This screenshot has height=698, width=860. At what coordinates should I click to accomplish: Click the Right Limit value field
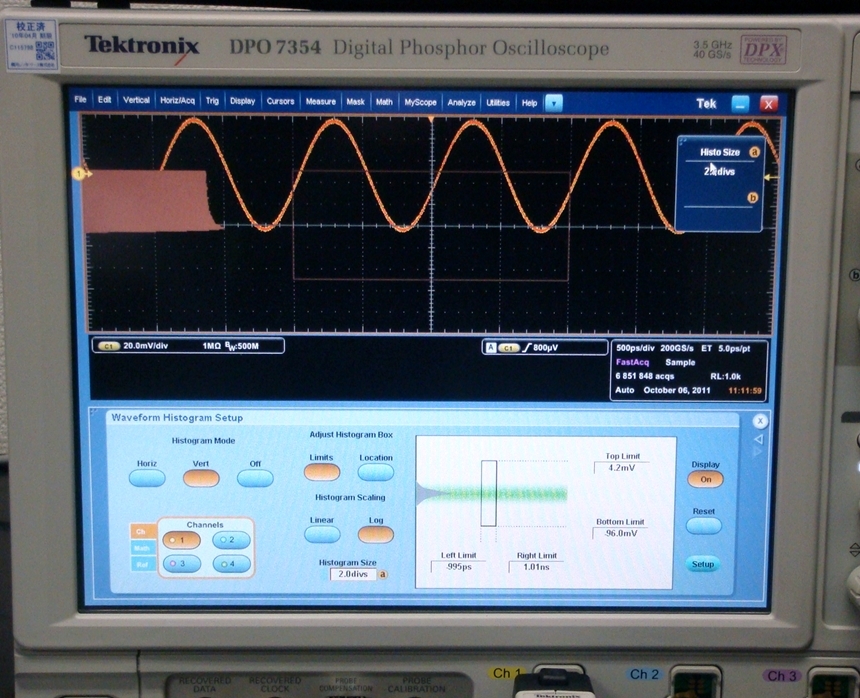pos(536,566)
